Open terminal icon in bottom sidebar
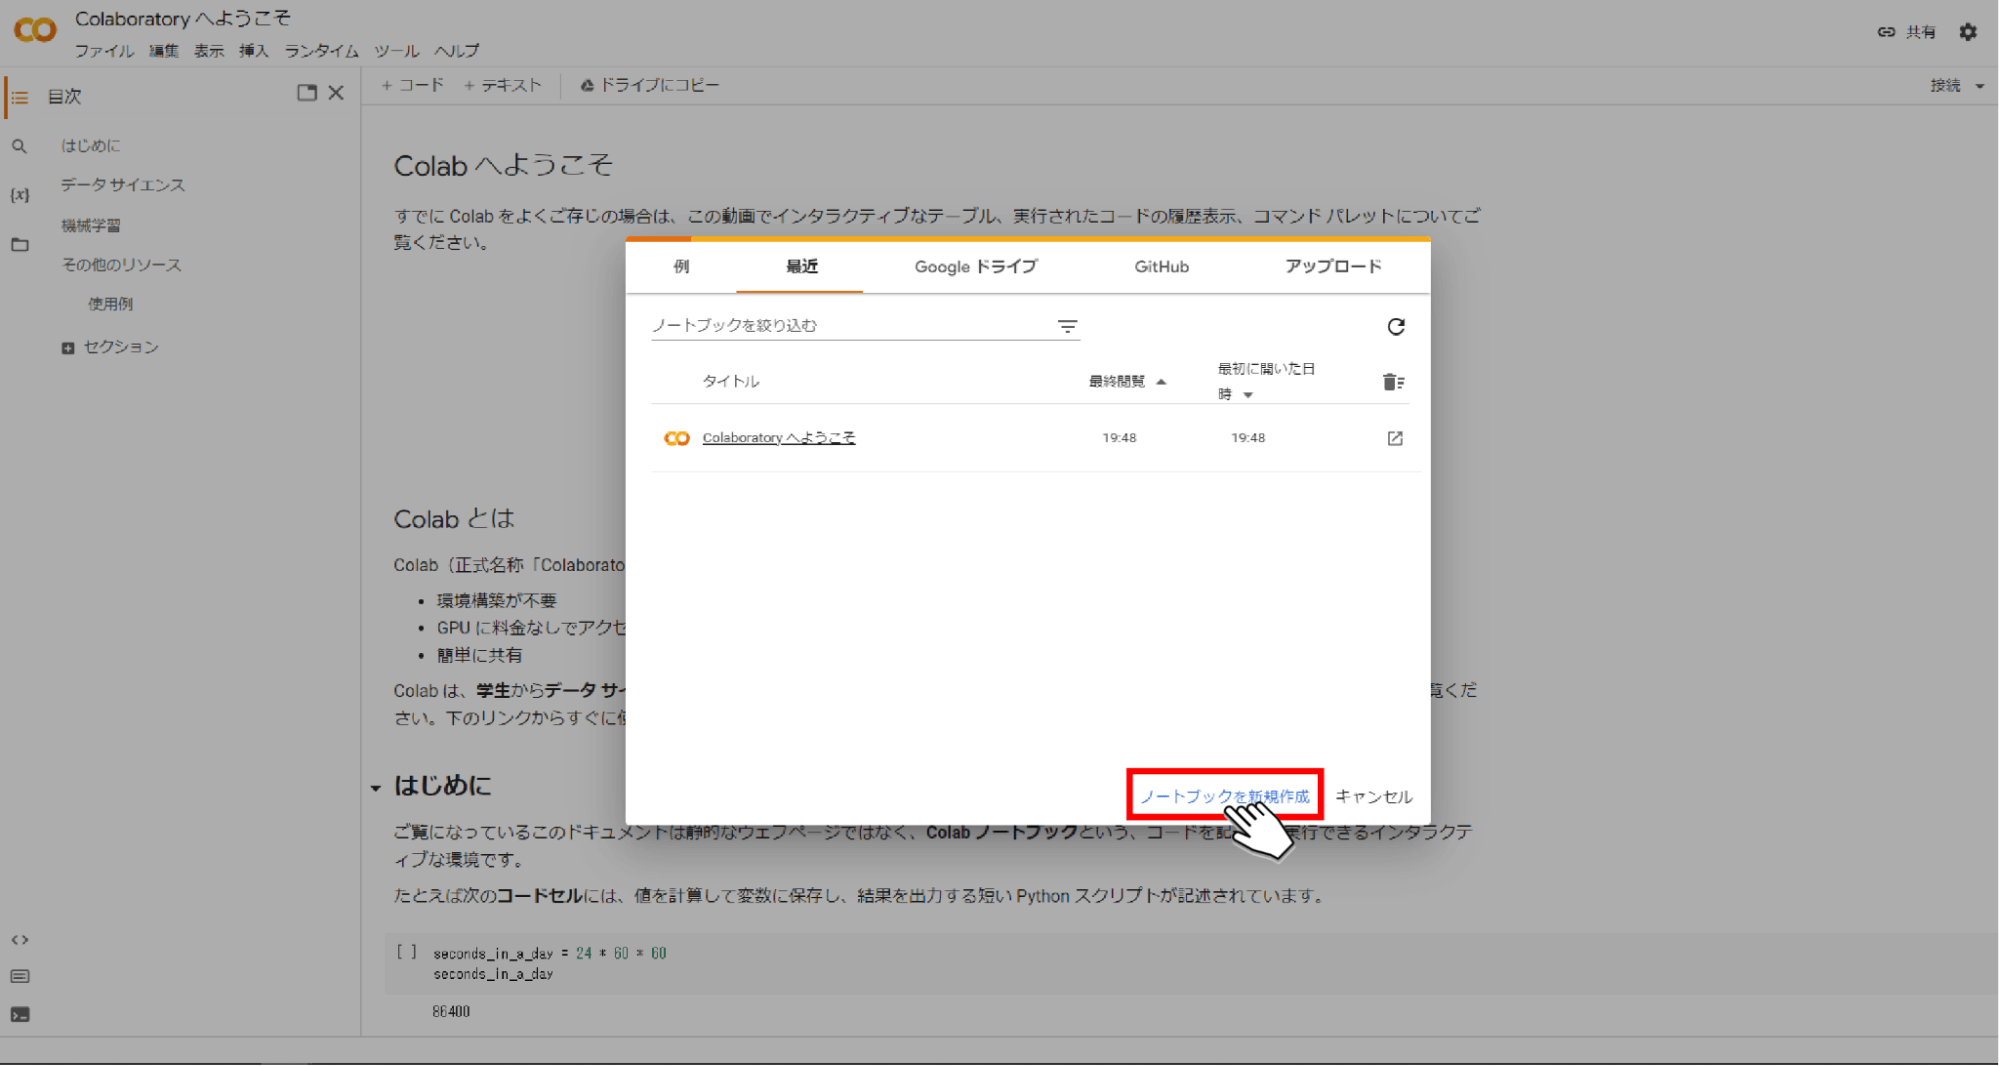The height and width of the screenshot is (1066, 1999). [19, 1015]
